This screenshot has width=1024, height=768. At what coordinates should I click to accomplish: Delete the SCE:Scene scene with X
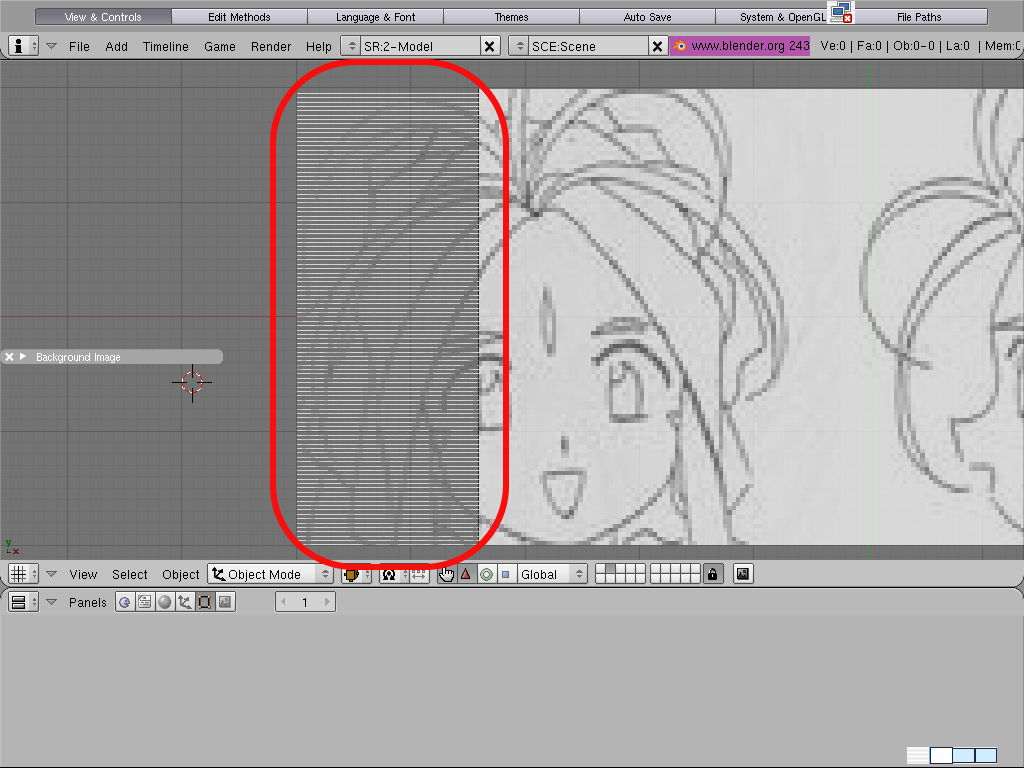658,46
